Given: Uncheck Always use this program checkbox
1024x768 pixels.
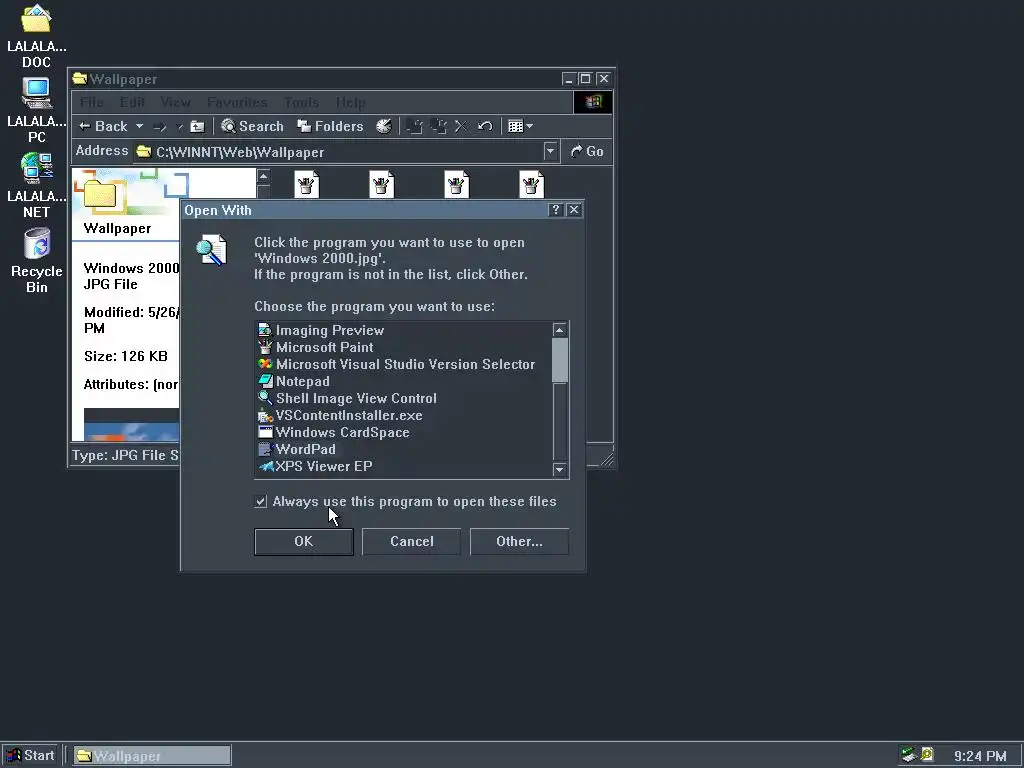Looking at the screenshot, I should (x=261, y=502).
